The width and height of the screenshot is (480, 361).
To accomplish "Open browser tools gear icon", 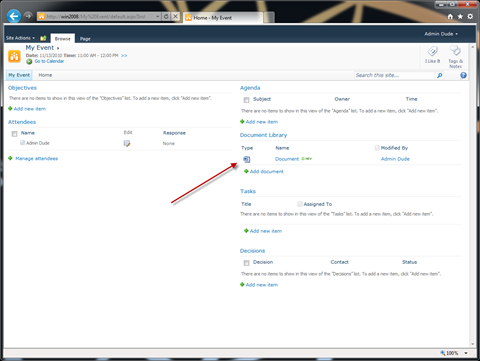I will [470, 16].
